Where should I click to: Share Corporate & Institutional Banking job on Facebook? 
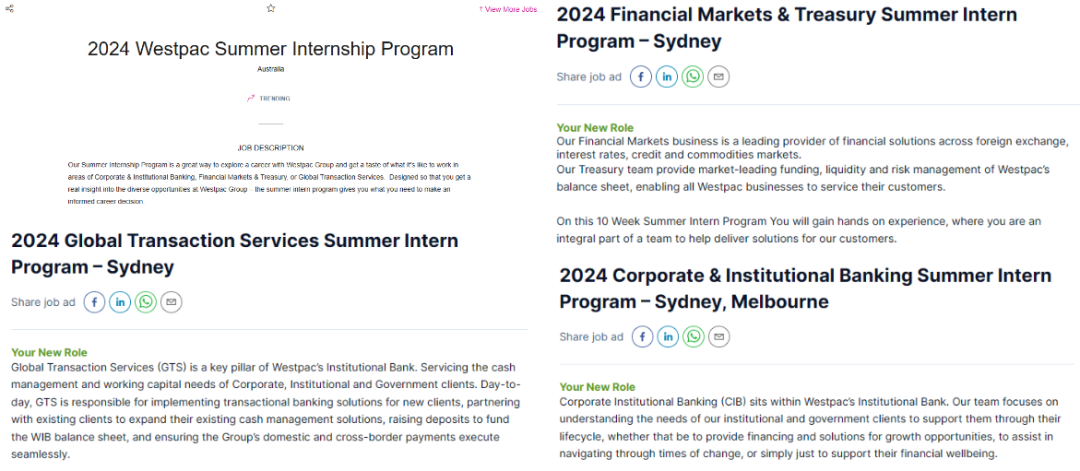pyautogui.click(x=643, y=337)
